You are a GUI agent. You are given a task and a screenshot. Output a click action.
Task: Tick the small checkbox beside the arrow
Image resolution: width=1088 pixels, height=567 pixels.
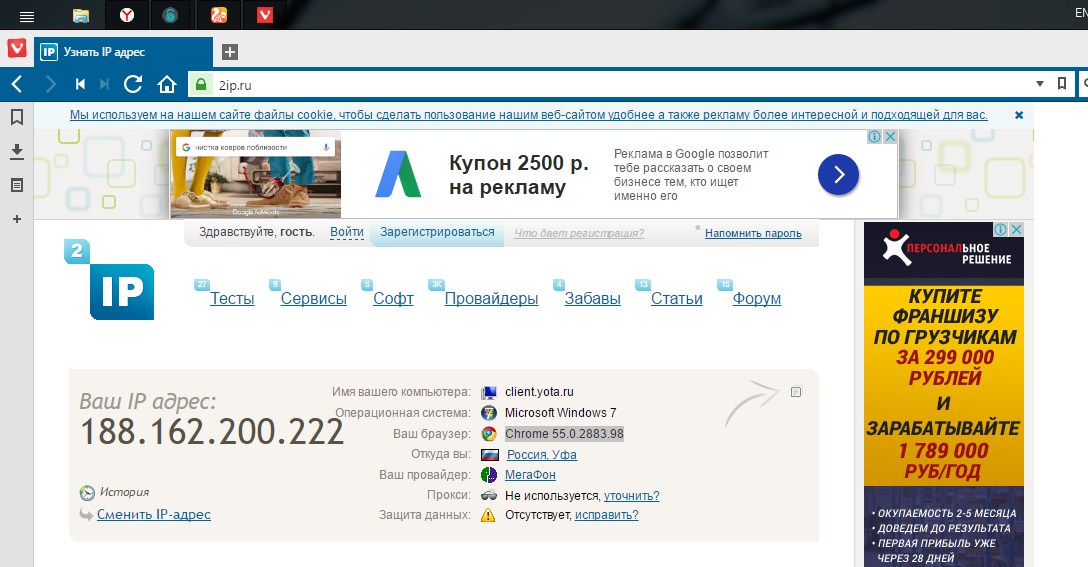pyautogui.click(x=796, y=392)
